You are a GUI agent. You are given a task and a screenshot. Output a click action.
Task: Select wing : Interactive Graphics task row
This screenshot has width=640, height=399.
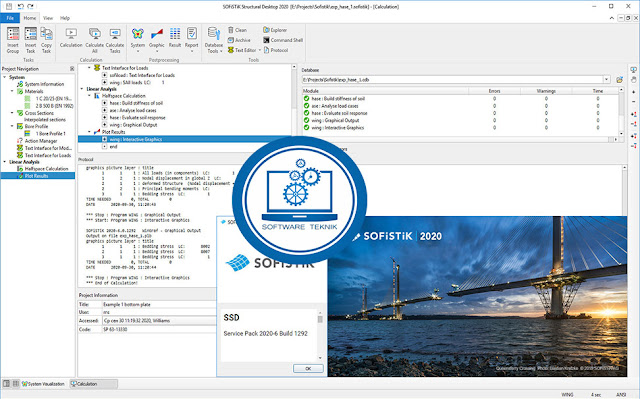tap(184, 139)
